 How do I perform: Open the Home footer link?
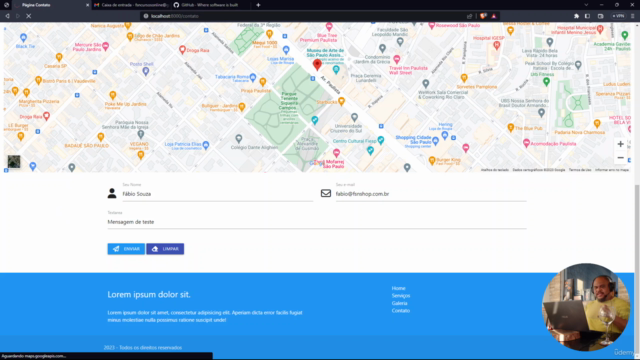coord(398,288)
